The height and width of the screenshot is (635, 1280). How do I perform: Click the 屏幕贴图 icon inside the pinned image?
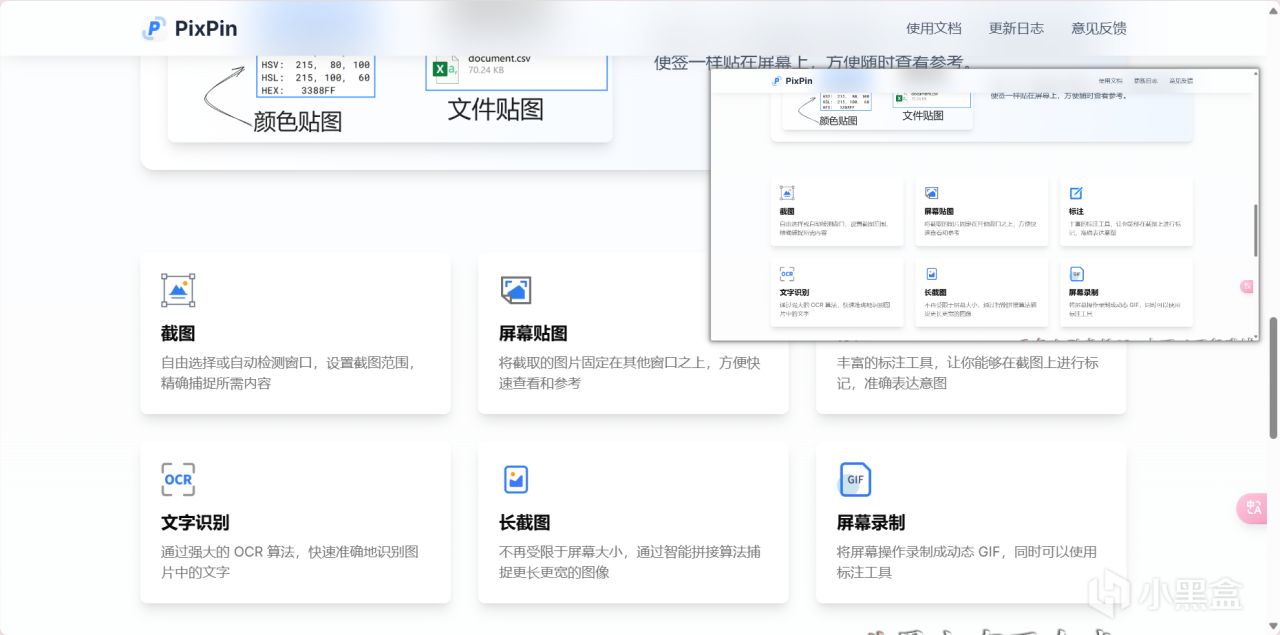tap(931, 193)
